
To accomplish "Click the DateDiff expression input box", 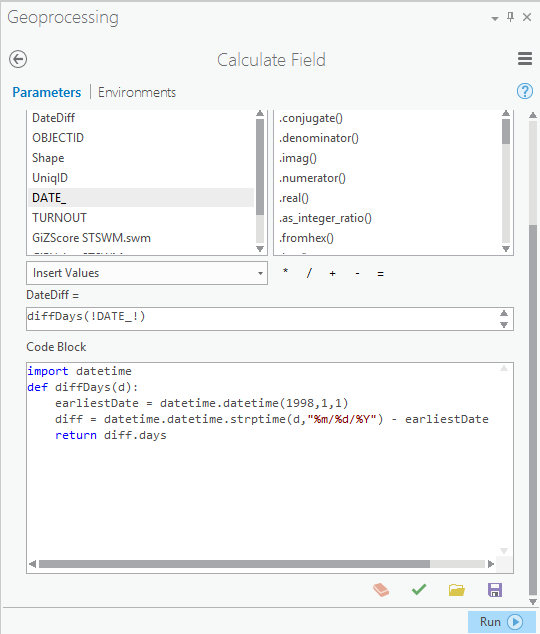I will click(x=263, y=319).
